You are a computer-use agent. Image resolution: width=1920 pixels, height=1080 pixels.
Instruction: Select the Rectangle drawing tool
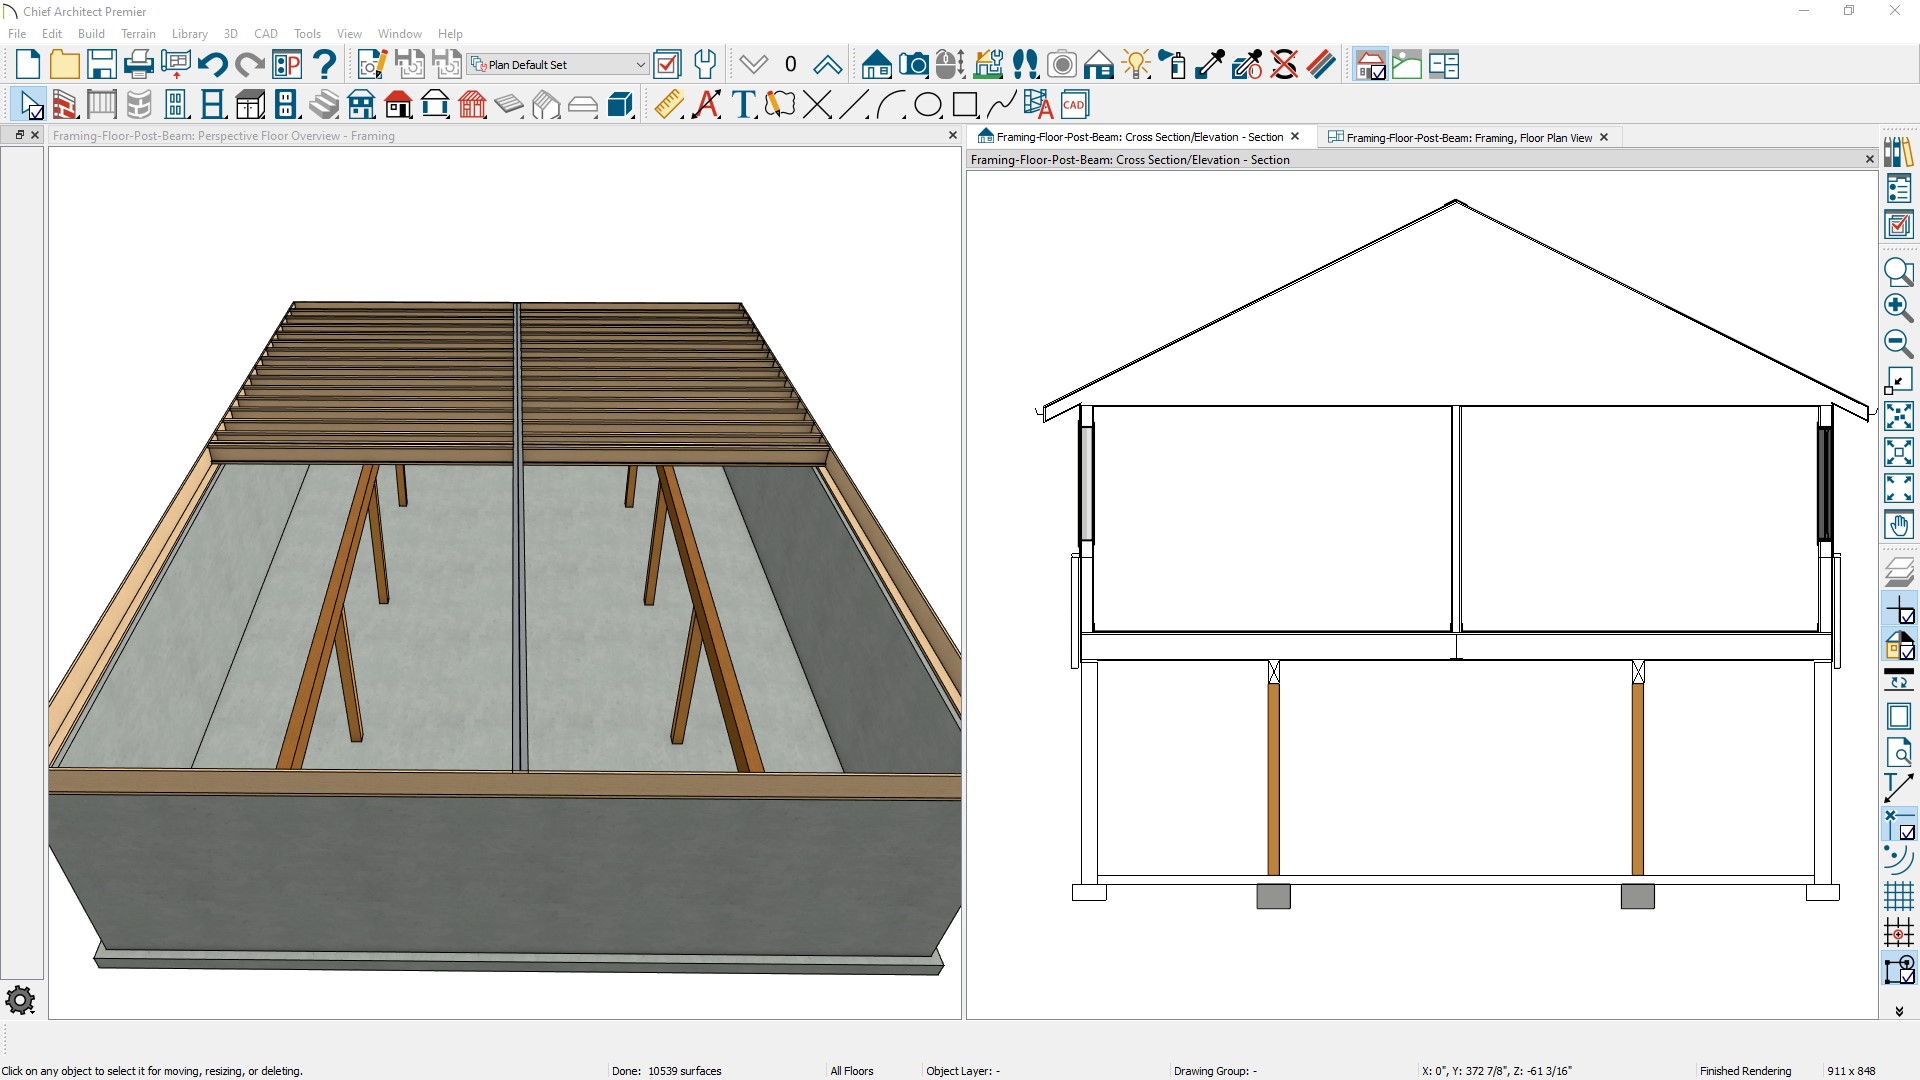click(x=965, y=104)
